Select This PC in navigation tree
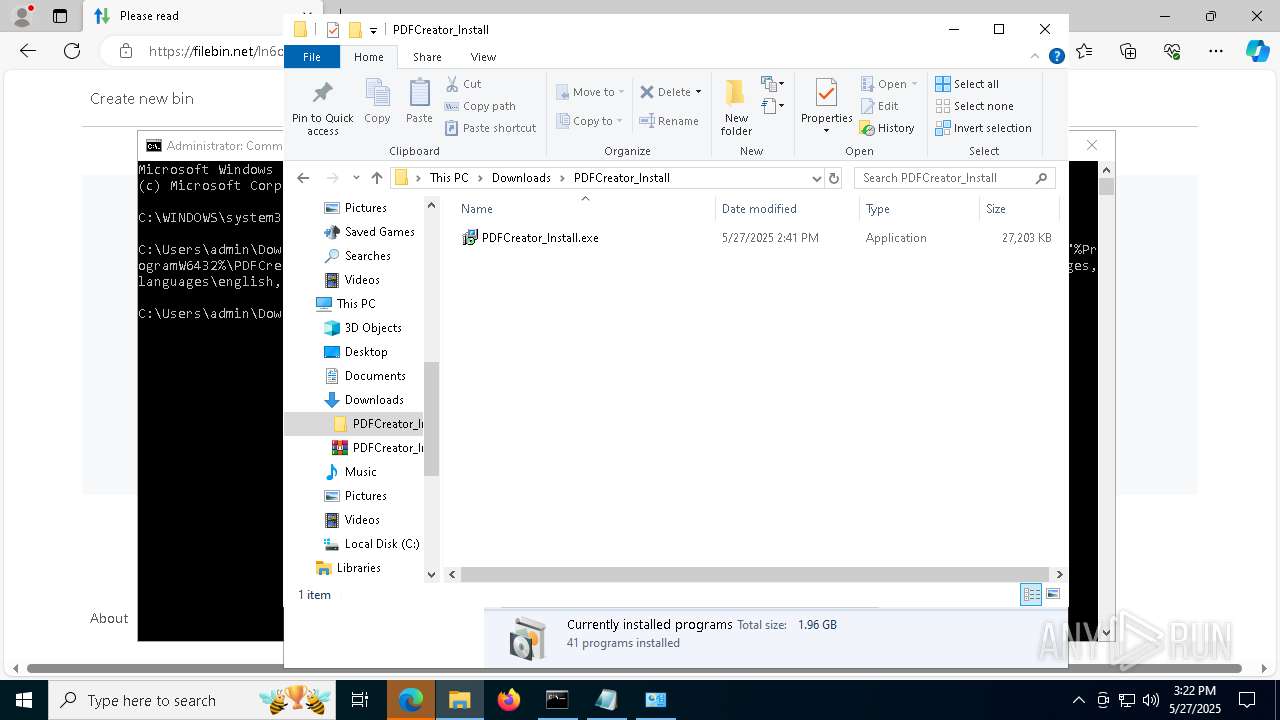 pyautogui.click(x=355, y=304)
